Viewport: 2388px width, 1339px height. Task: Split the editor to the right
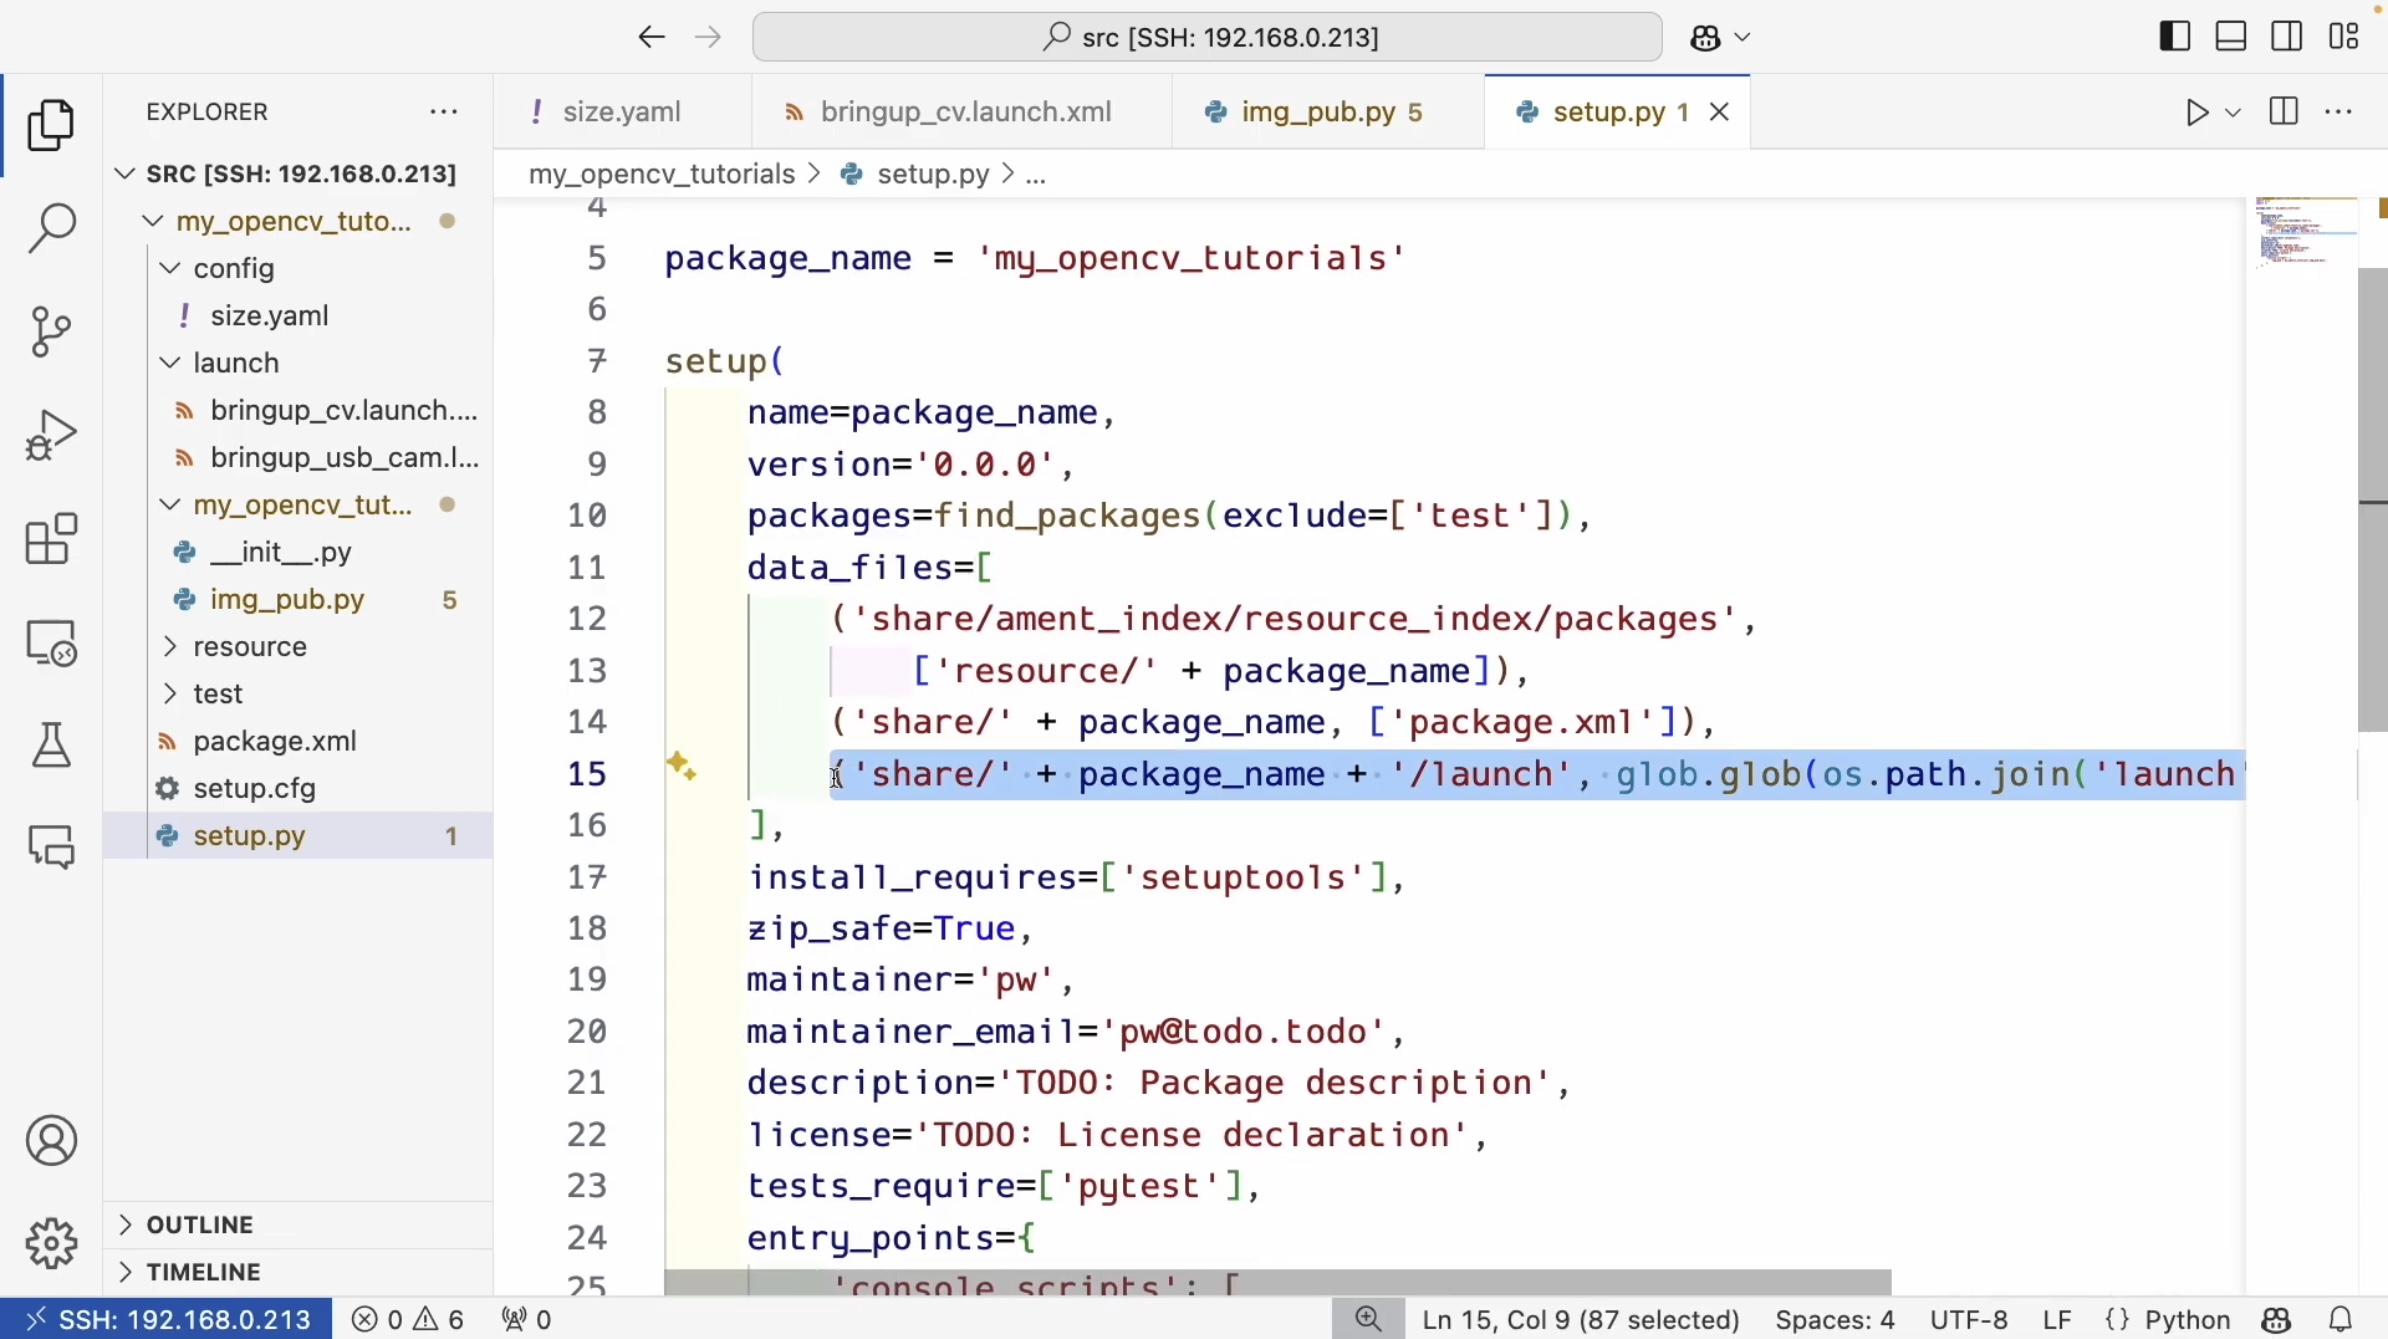[2283, 112]
